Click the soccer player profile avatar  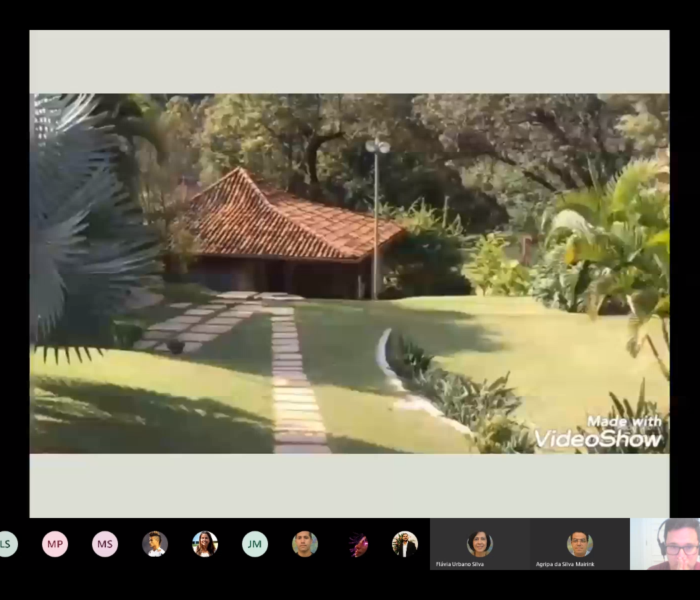[x=155, y=543]
